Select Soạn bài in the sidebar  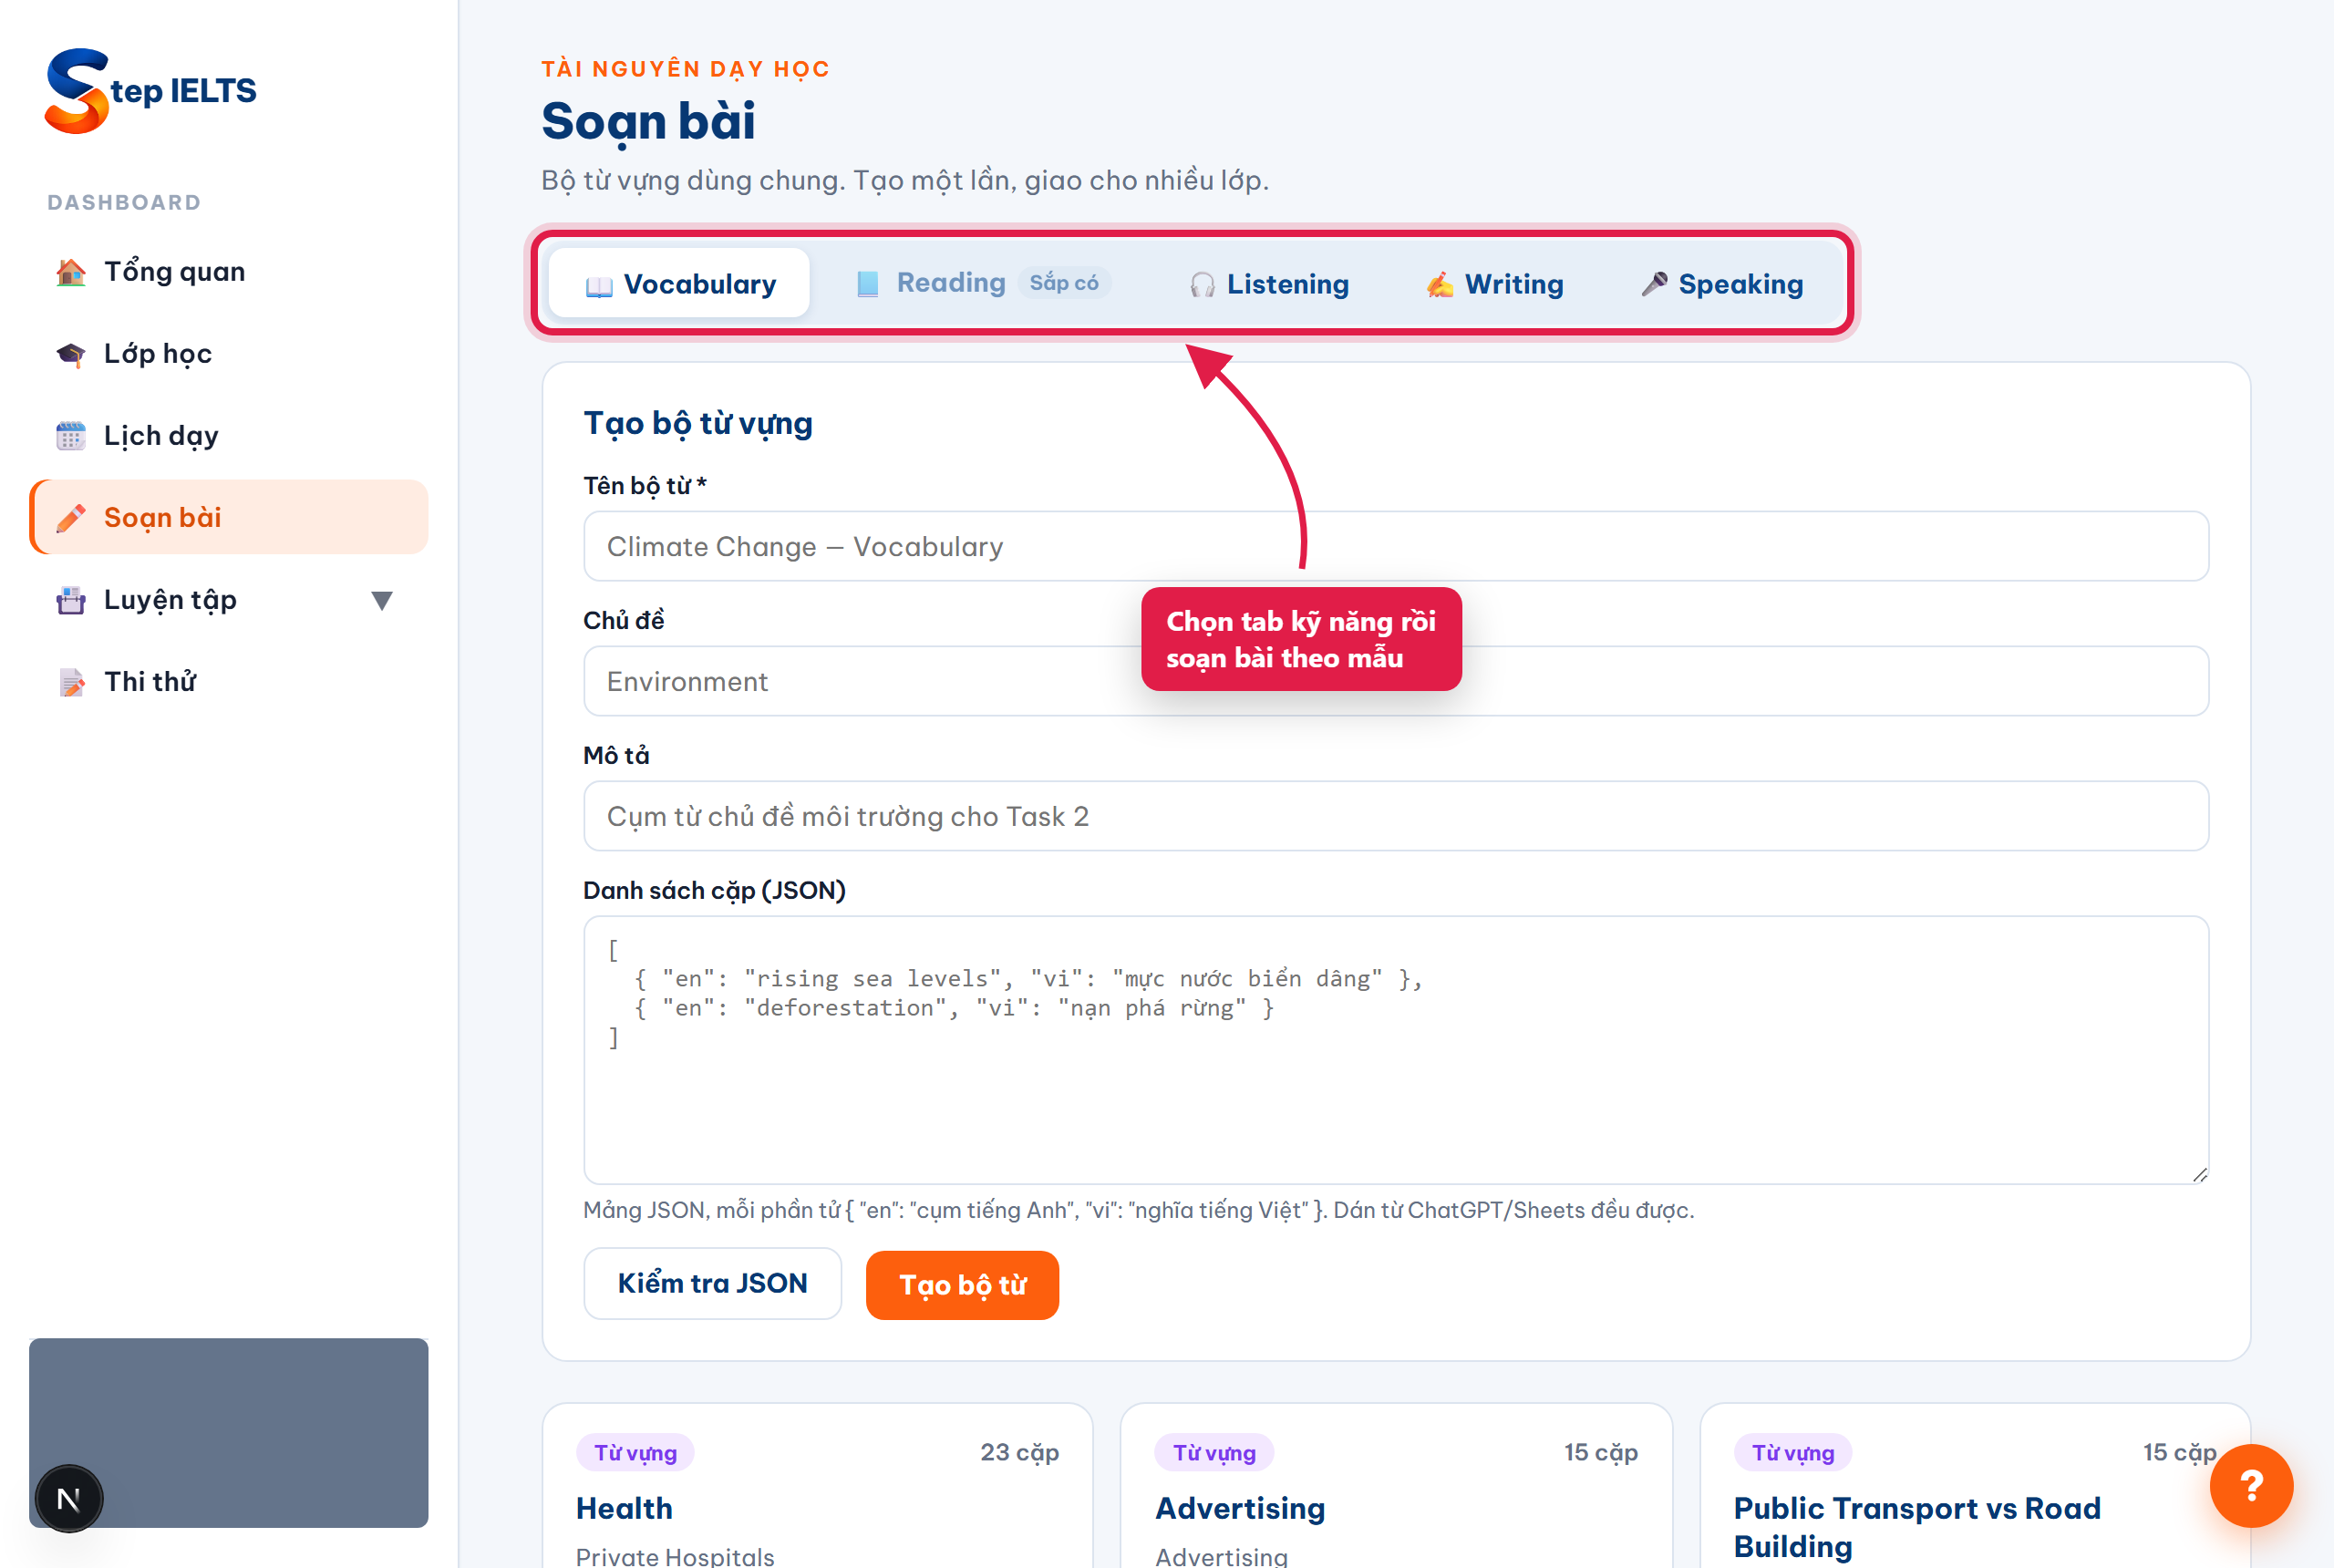(229, 517)
